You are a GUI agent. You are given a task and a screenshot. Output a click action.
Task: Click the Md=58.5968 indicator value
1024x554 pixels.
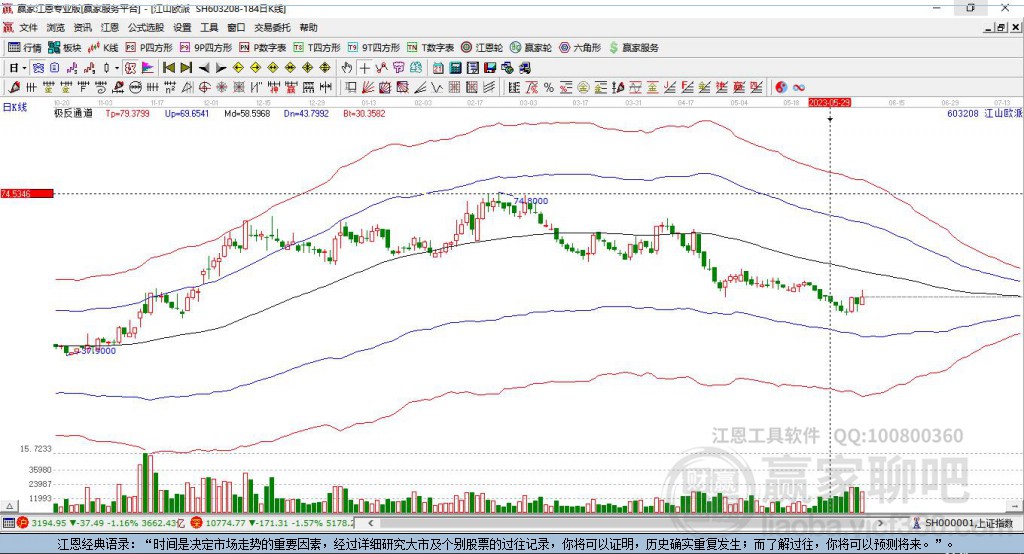[x=247, y=113]
